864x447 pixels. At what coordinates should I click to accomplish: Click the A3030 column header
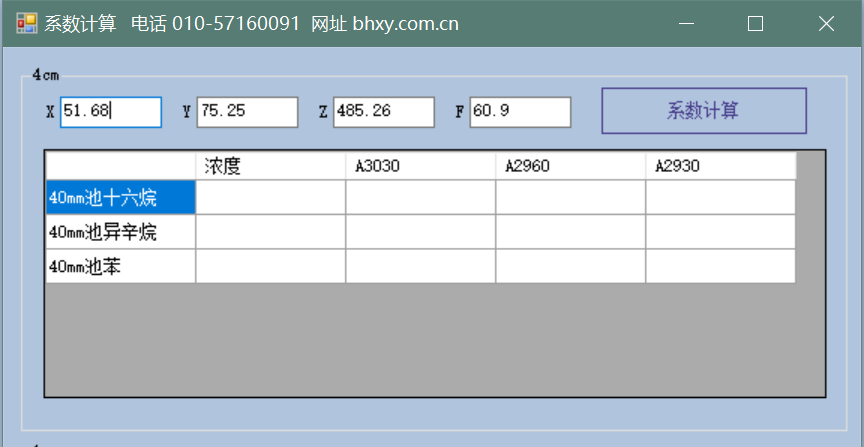click(x=420, y=166)
